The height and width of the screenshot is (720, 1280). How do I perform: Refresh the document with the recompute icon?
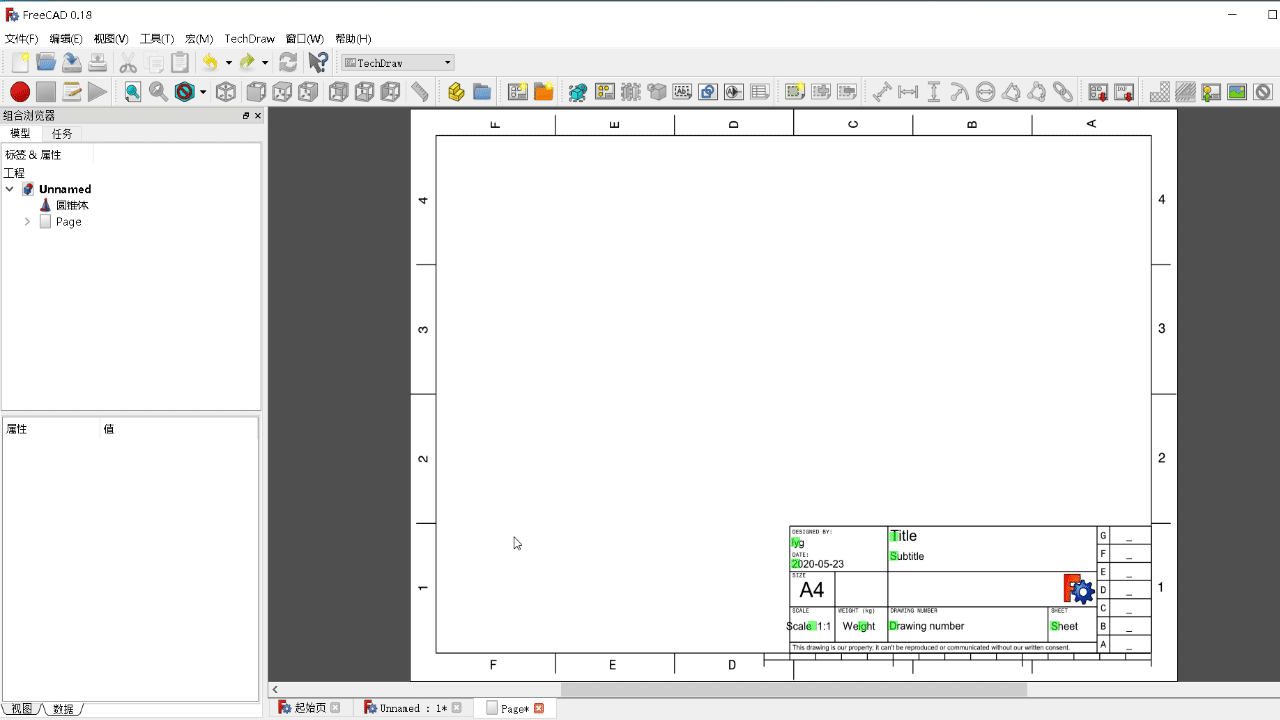point(288,62)
